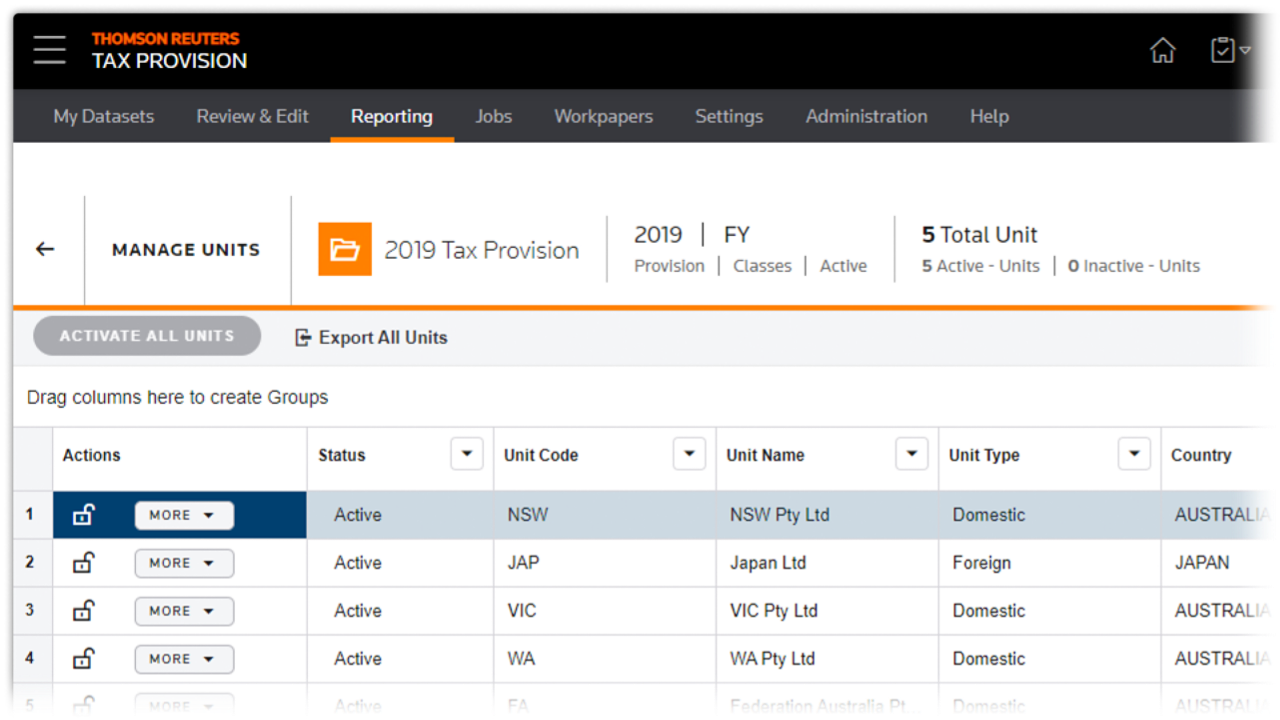The width and height of the screenshot is (1280, 720).
Task: Open the hamburger navigation menu
Action: point(49,50)
